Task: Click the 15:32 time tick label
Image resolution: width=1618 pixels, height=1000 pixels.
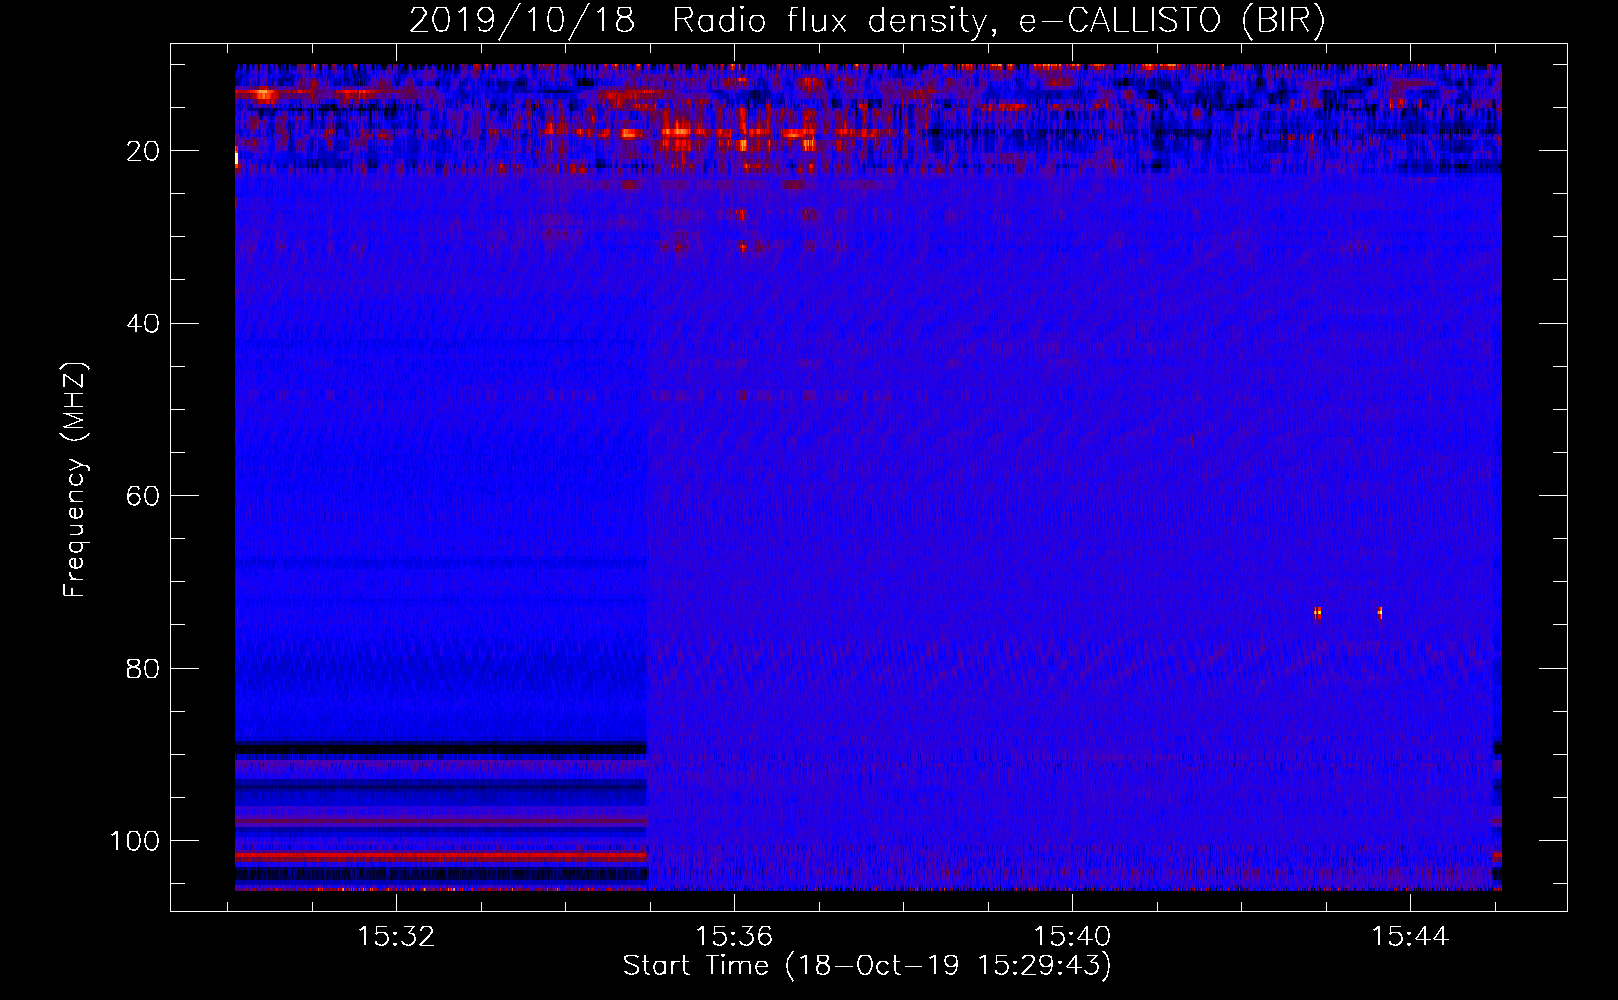Action: coord(396,937)
